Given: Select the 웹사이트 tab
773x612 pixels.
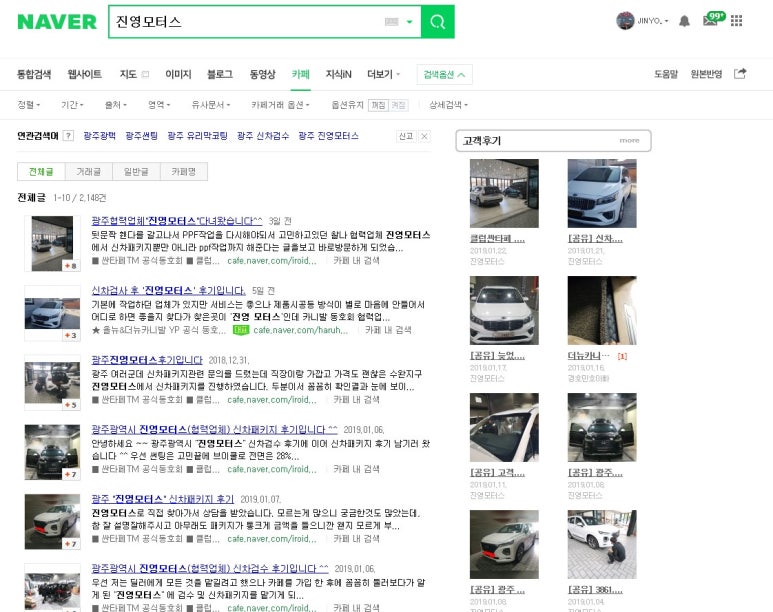Looking at the screenshot, I should tap(85, 74).
